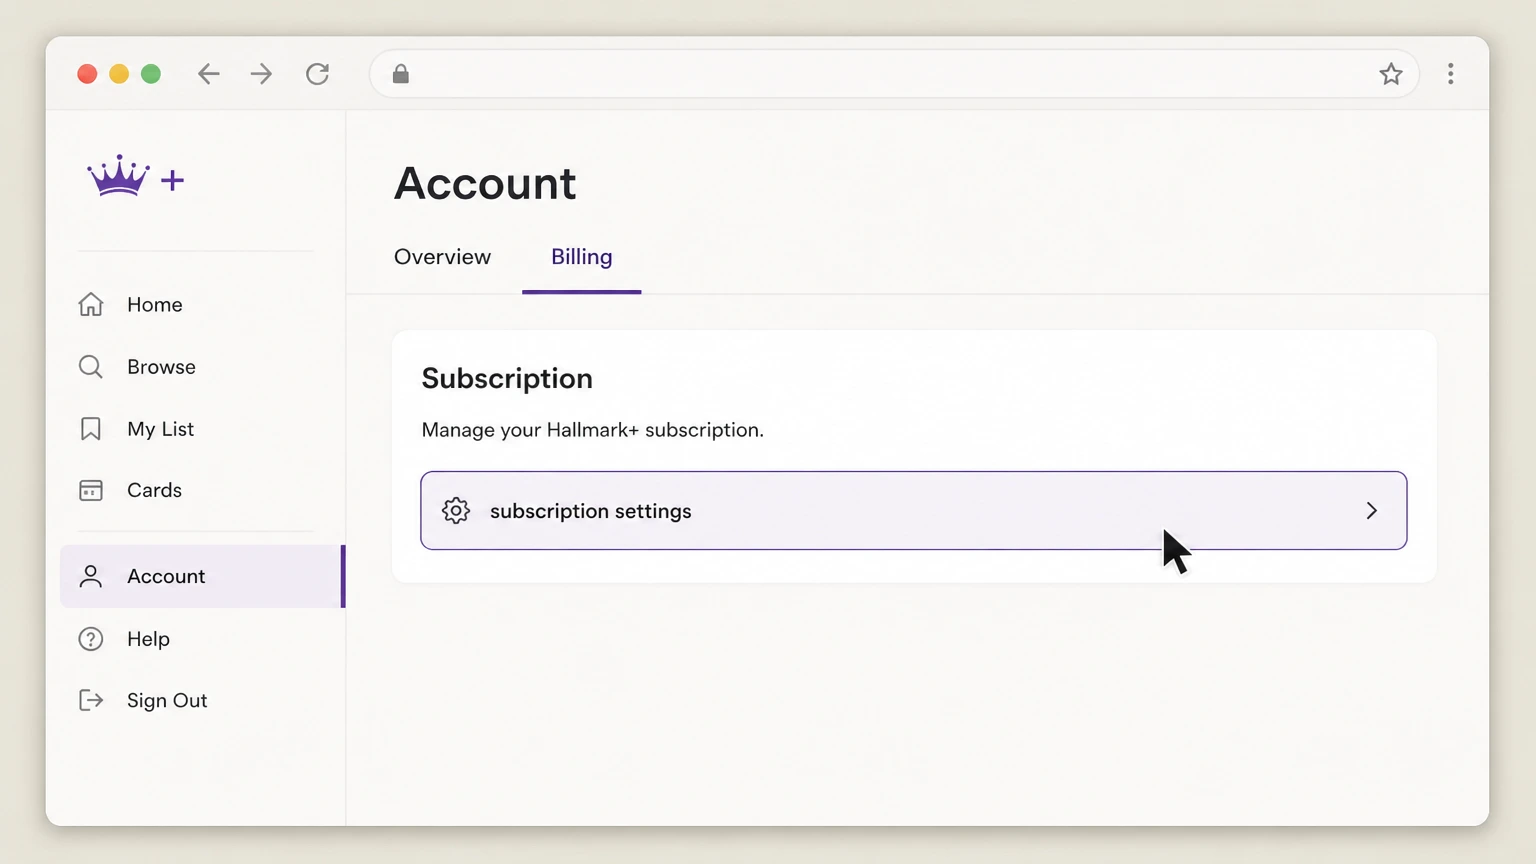
Task: Switch to the Overview tab
Action: 442,257
